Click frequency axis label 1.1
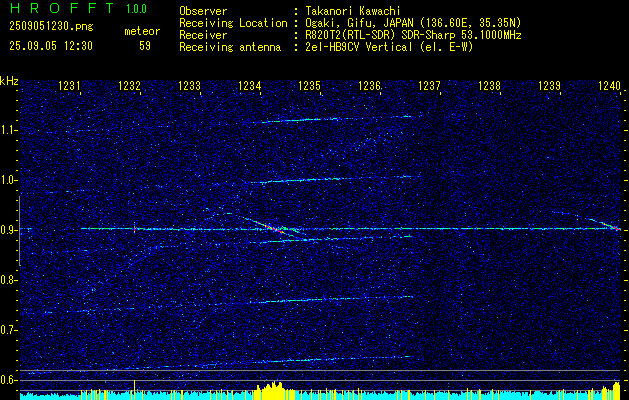The width and height of the screenshot is (629, 400). click(x=7, y=130)
